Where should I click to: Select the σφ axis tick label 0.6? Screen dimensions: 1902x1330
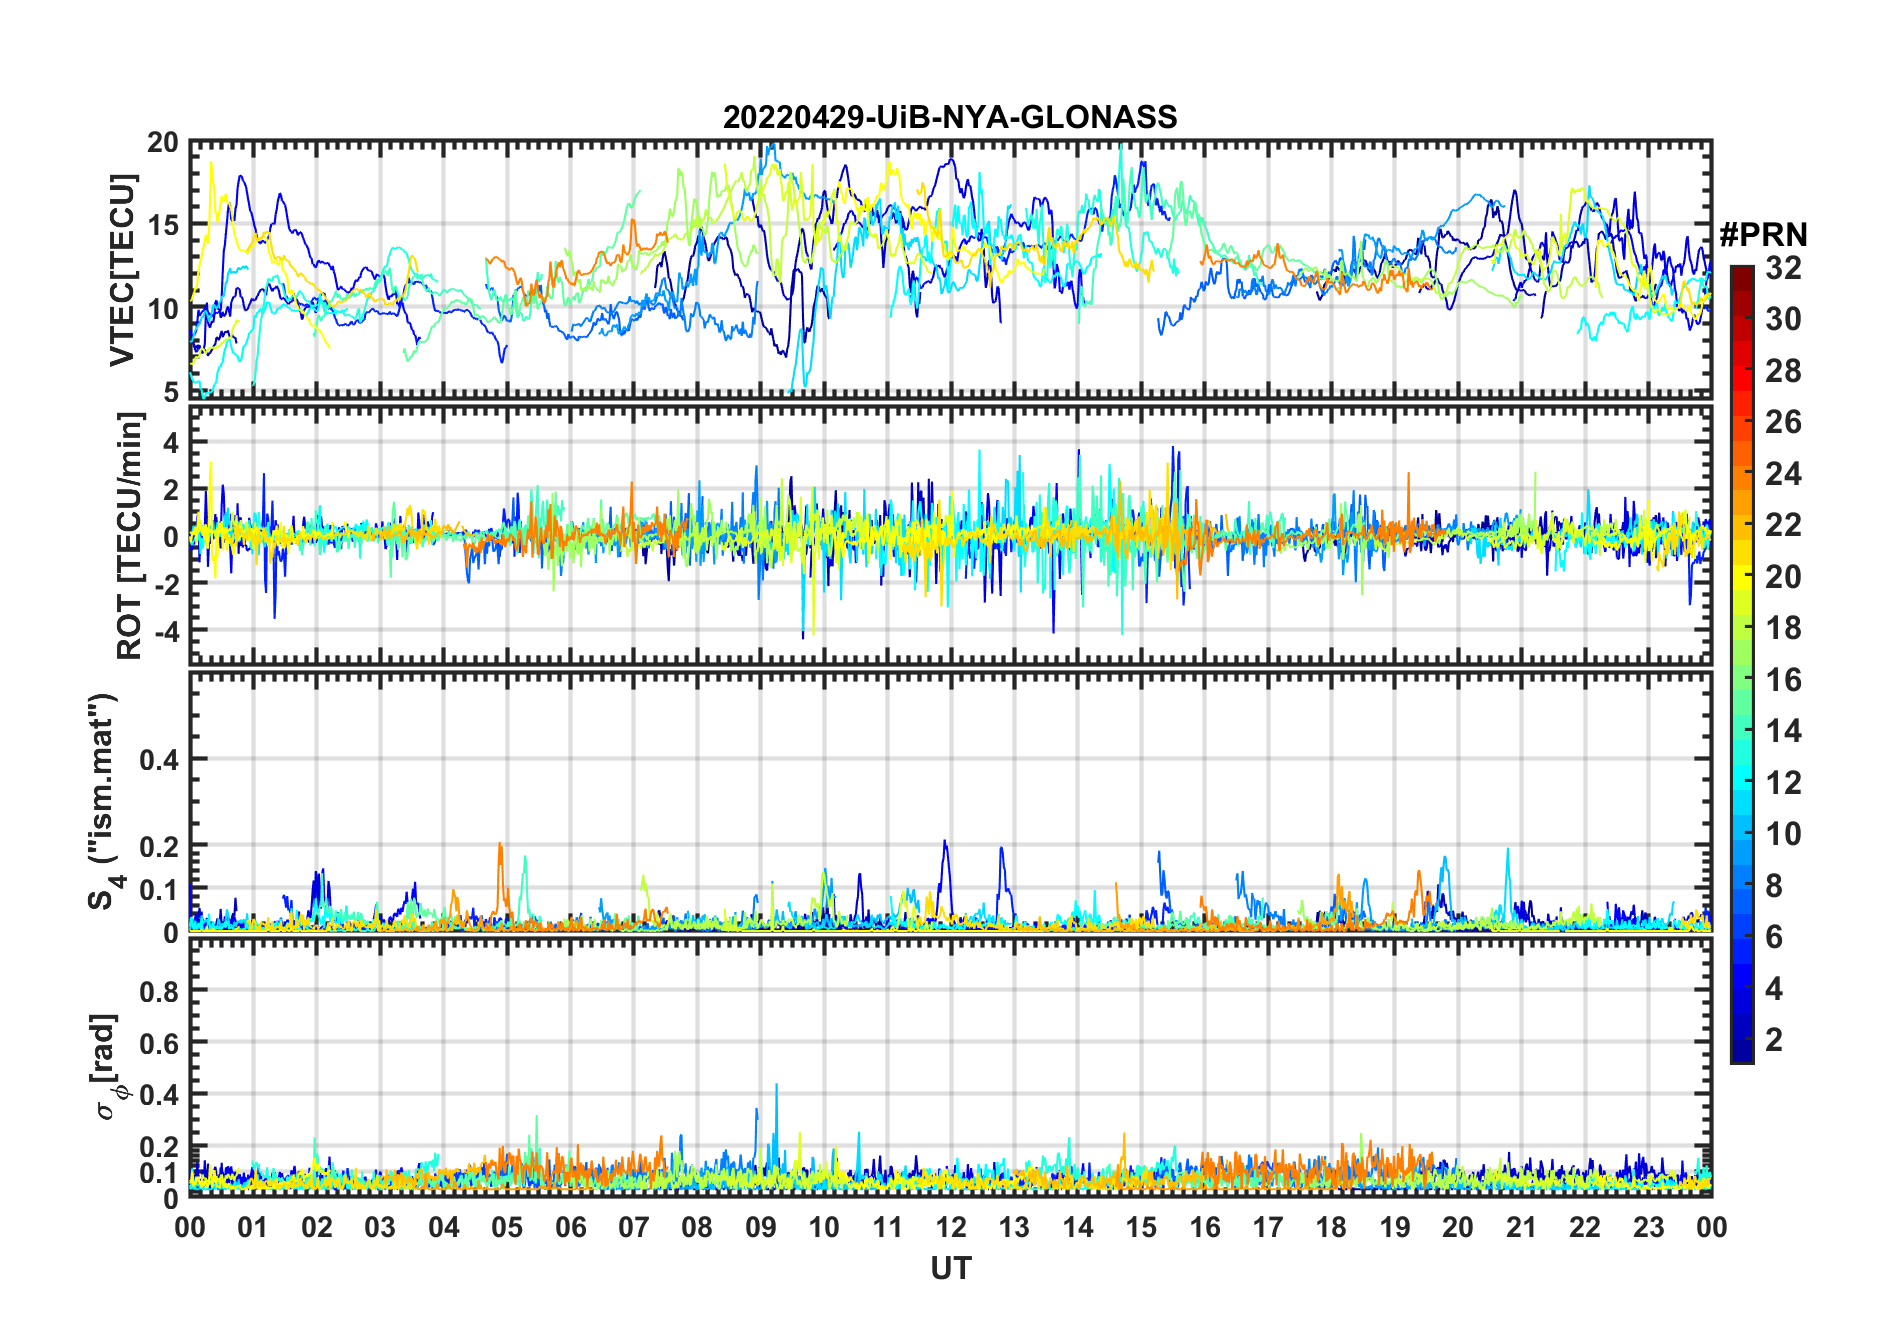coord(160,1043)
